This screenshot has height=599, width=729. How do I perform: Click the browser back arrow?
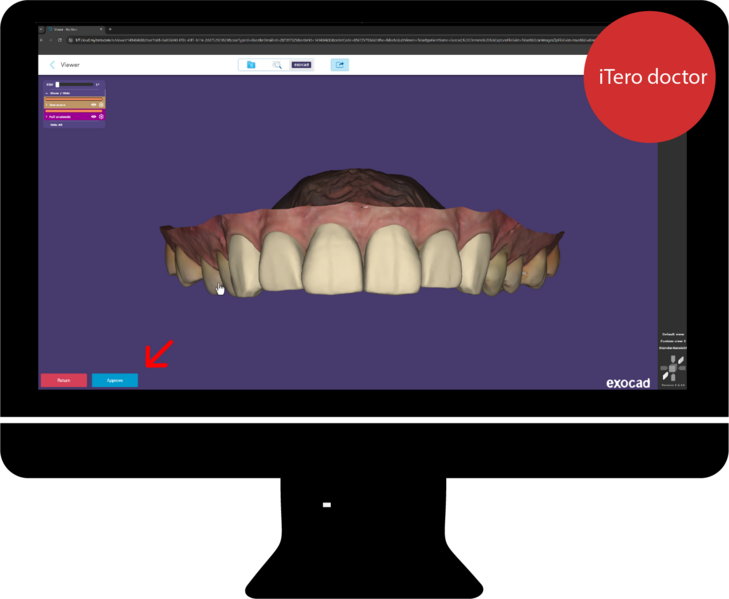point(41,40)
